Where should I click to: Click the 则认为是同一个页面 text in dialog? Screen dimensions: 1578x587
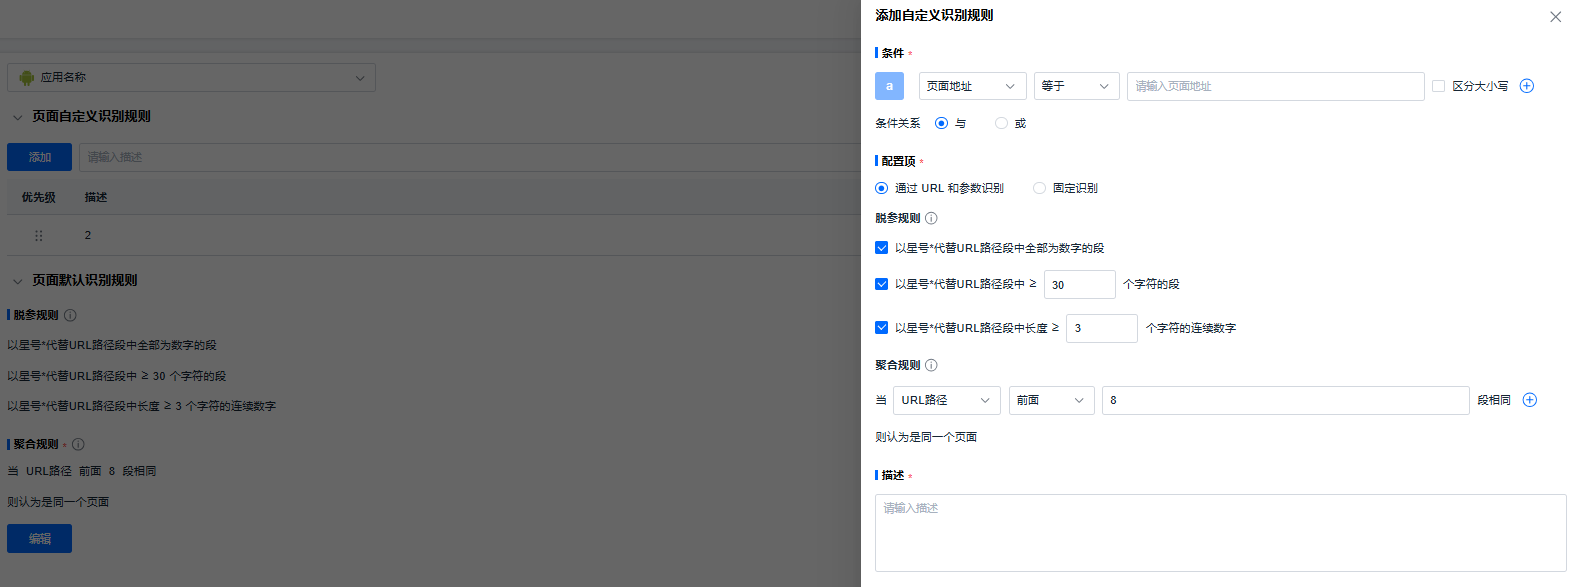(926, 437)
